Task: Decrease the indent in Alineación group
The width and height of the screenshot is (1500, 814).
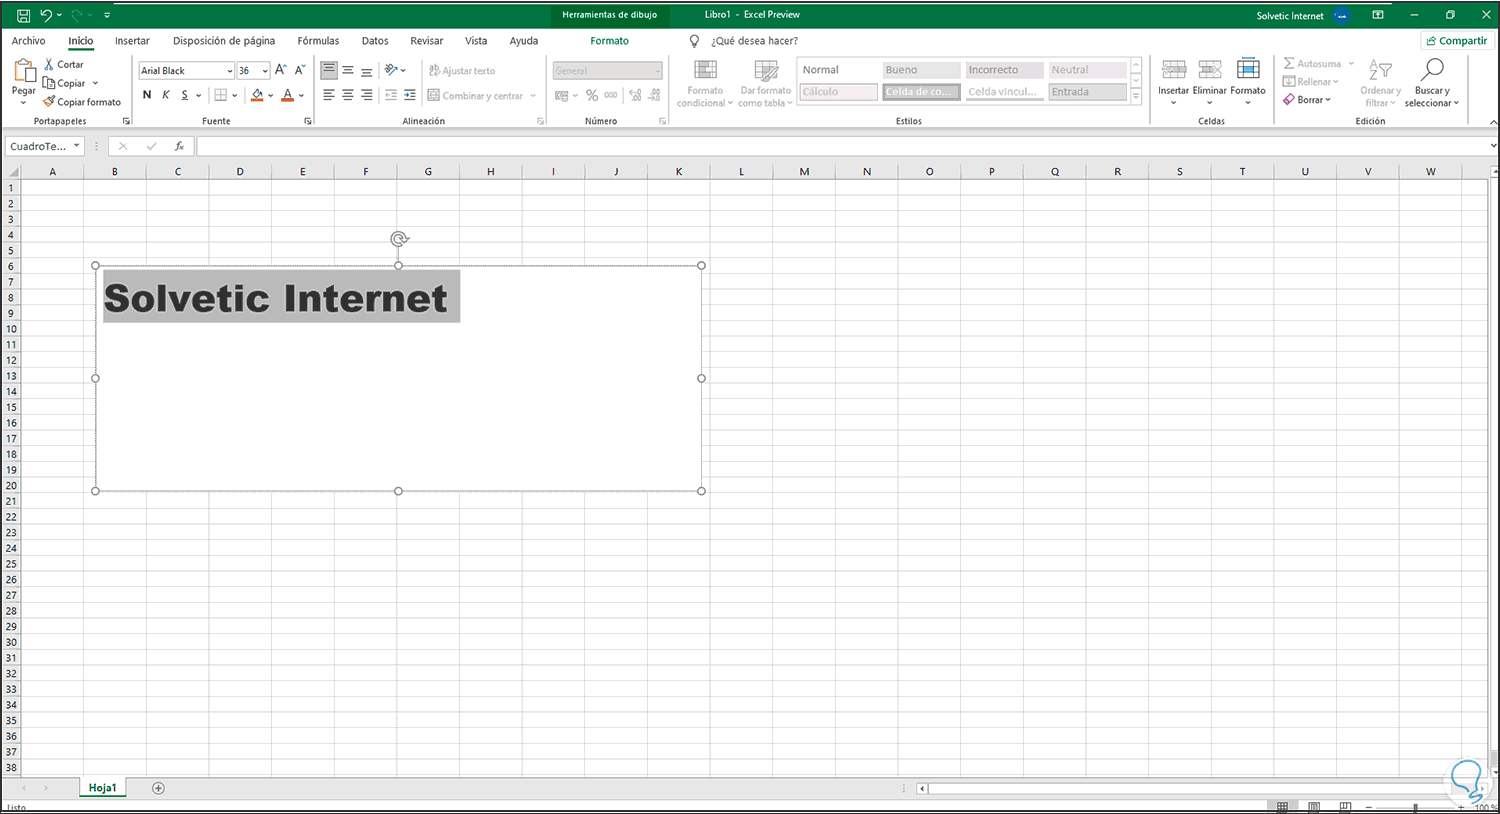Action: pyautogui.click(x=391, y=95)
